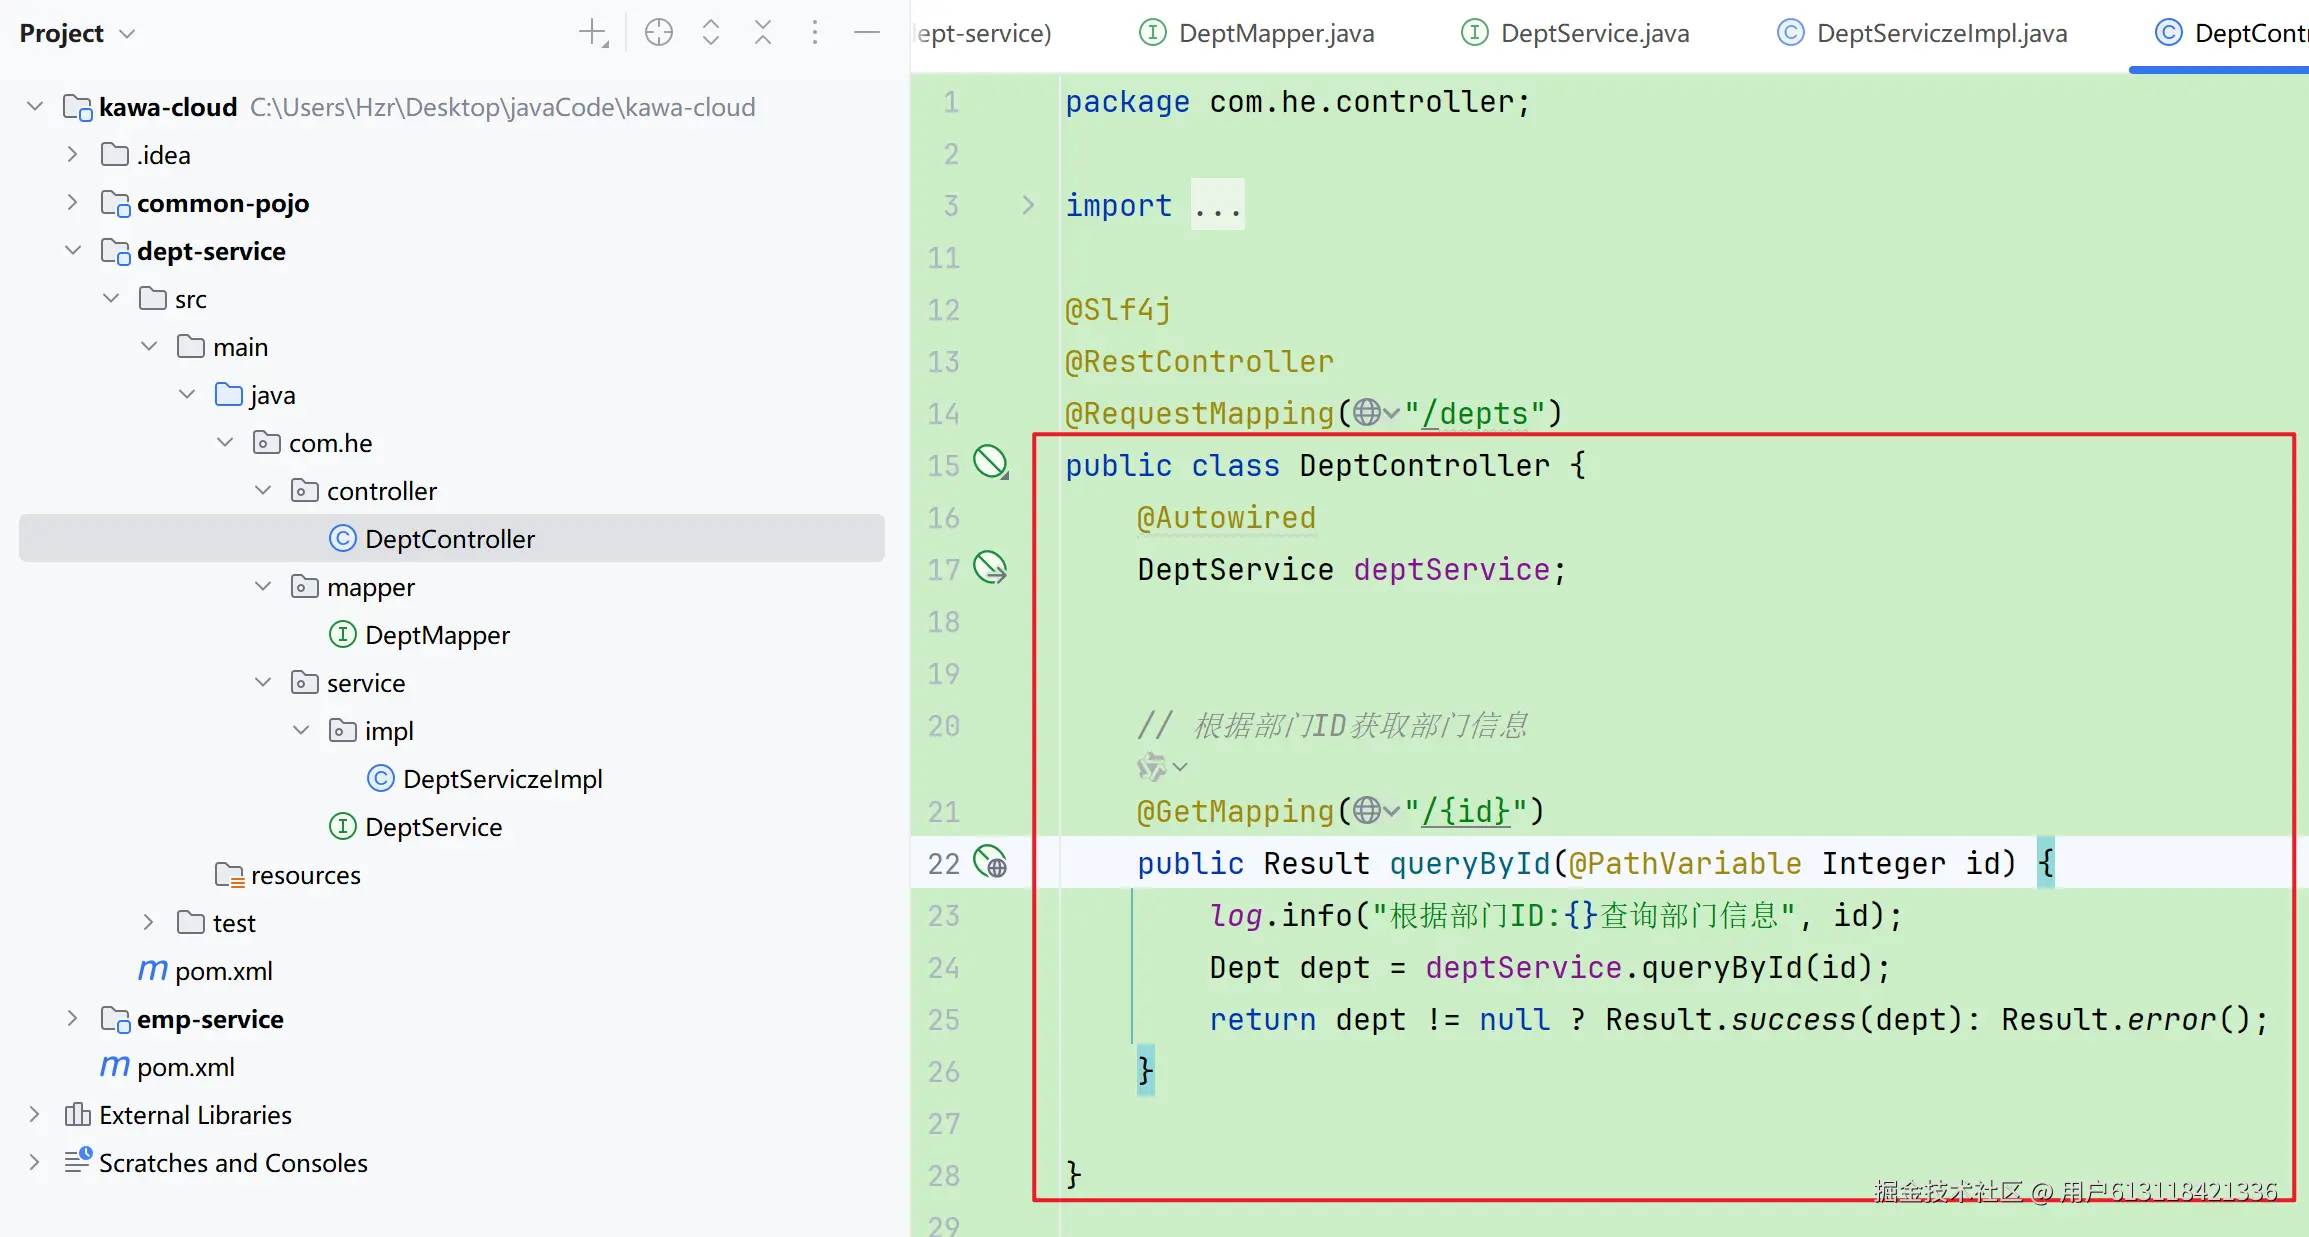This screenshot has height=1237, width=2309.
Task: Expand the emp-service module
Action: tap(72, 1019)
